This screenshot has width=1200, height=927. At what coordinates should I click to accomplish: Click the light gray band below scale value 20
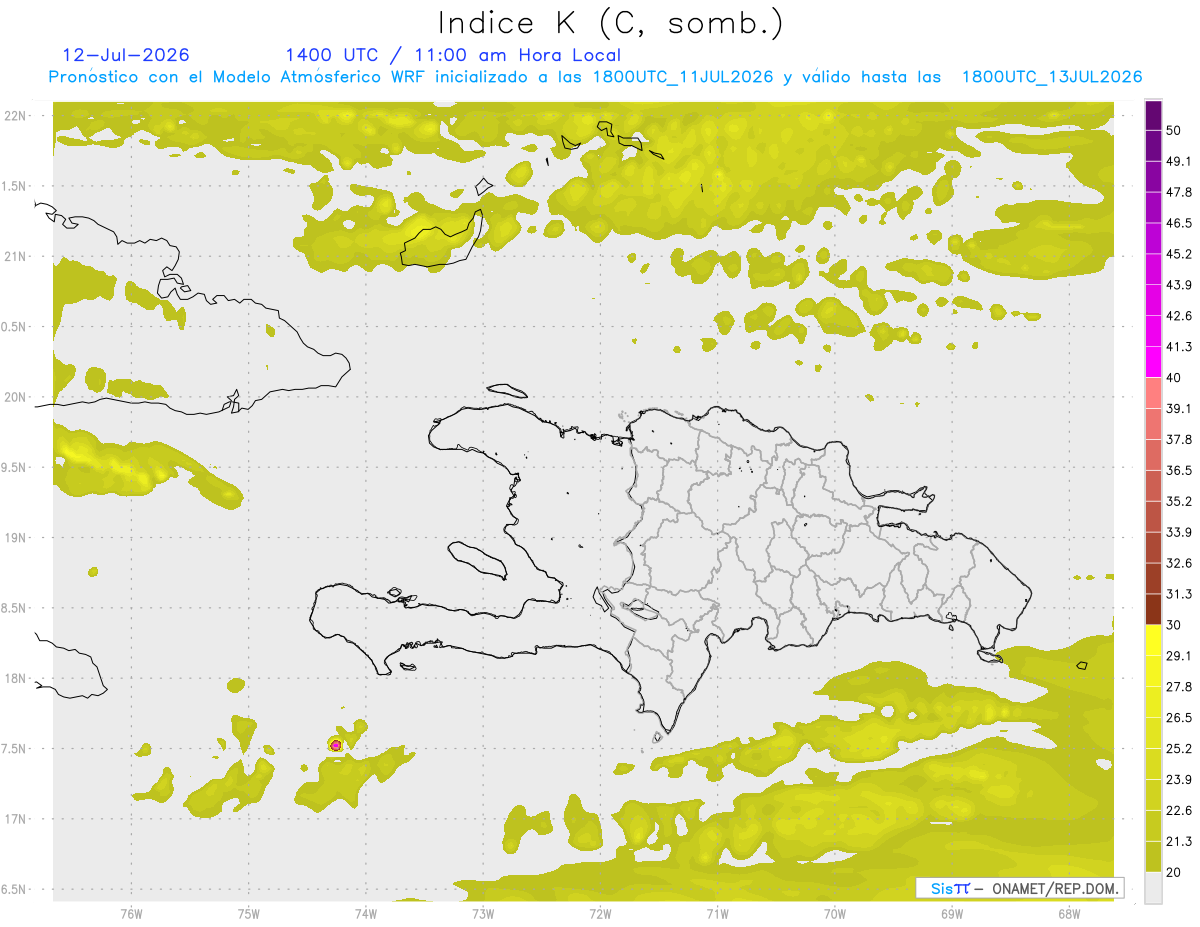pos(1153,887)
